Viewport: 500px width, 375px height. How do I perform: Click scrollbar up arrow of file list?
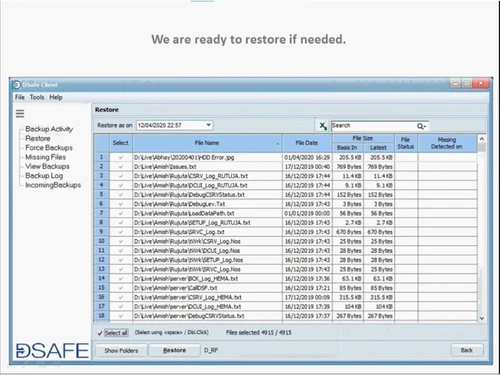point(482,139)
